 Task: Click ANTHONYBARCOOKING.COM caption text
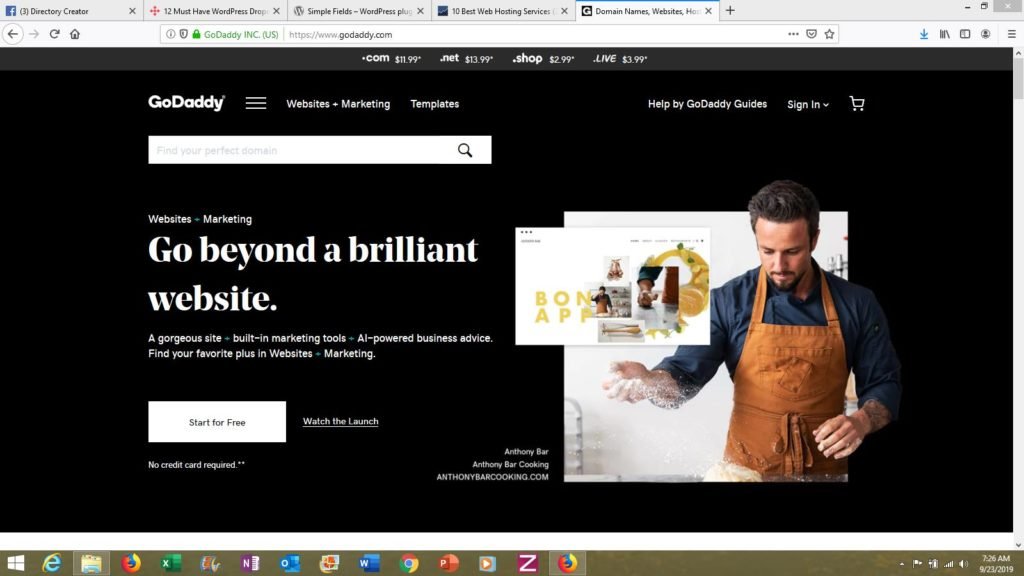492,477
